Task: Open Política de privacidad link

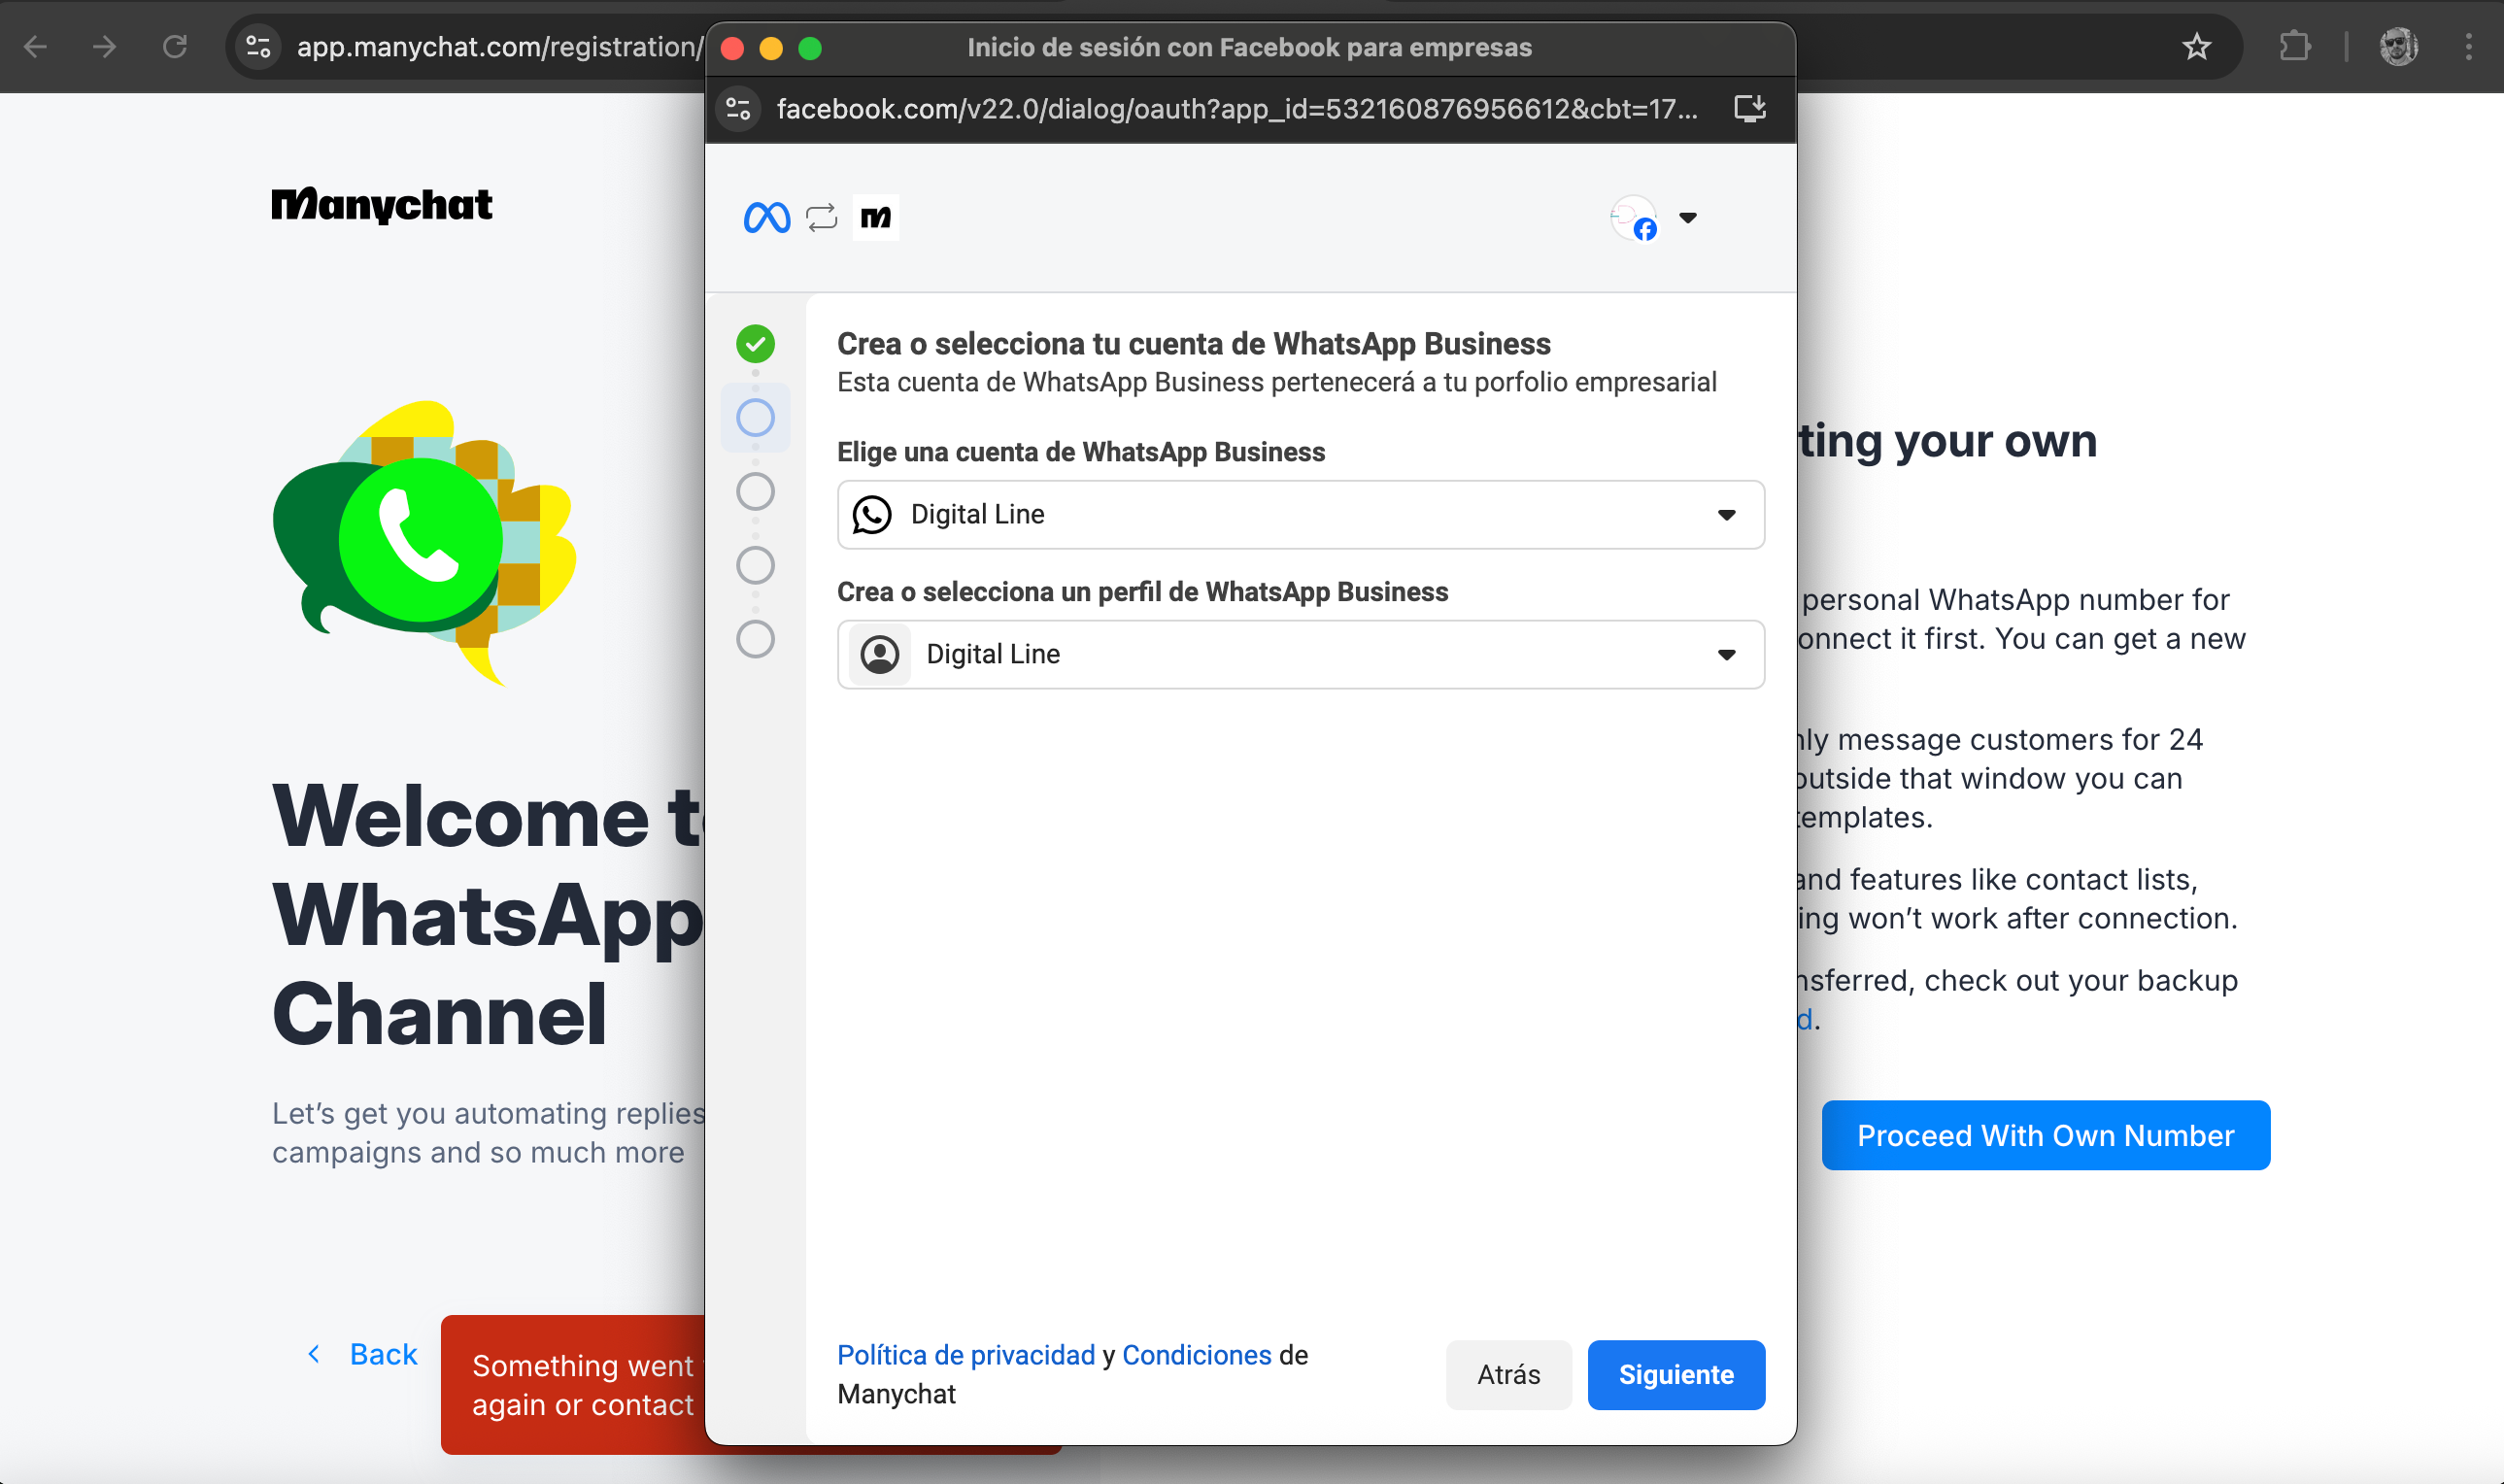Action: 966,1354
